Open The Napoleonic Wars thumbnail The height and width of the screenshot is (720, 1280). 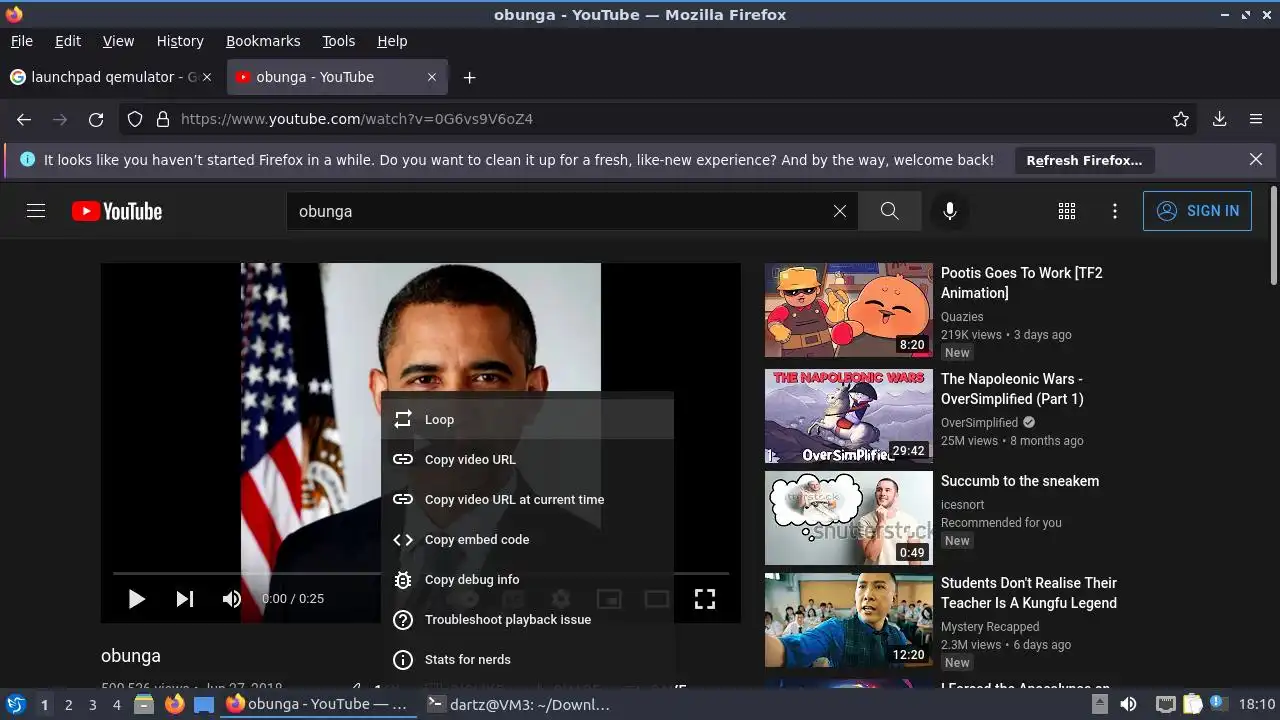coord(849,416)
